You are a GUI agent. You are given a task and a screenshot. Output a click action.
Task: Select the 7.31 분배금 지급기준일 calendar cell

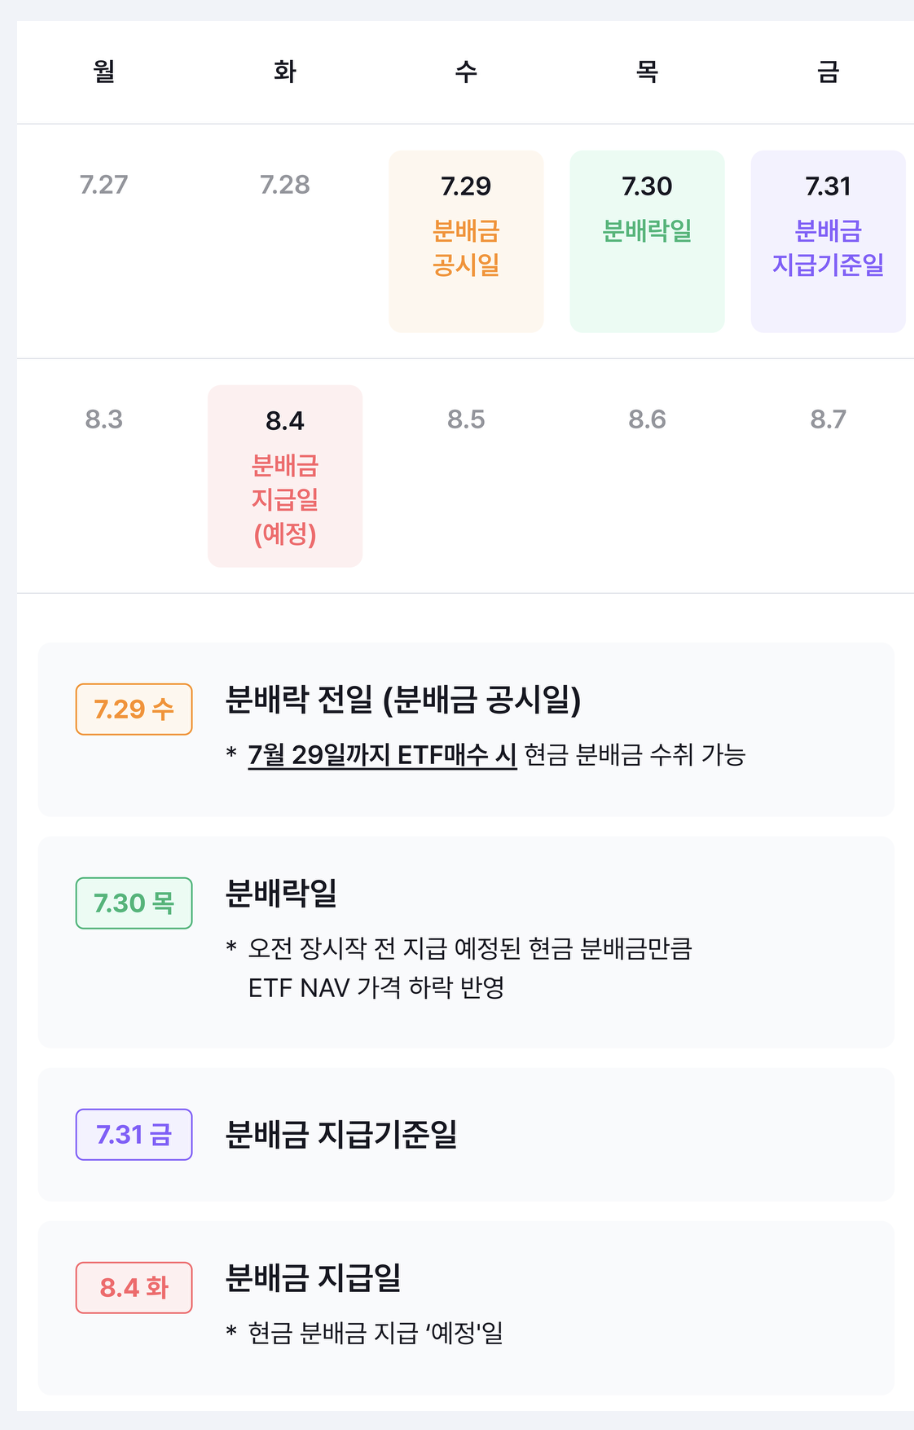coord(828,241)
